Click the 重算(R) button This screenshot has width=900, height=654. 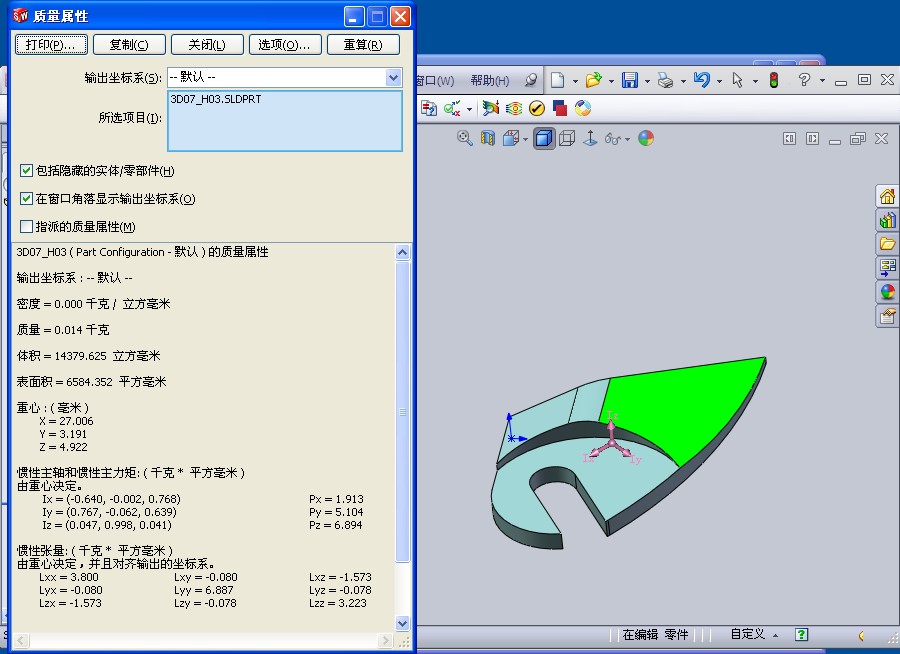tap(362, 45)
